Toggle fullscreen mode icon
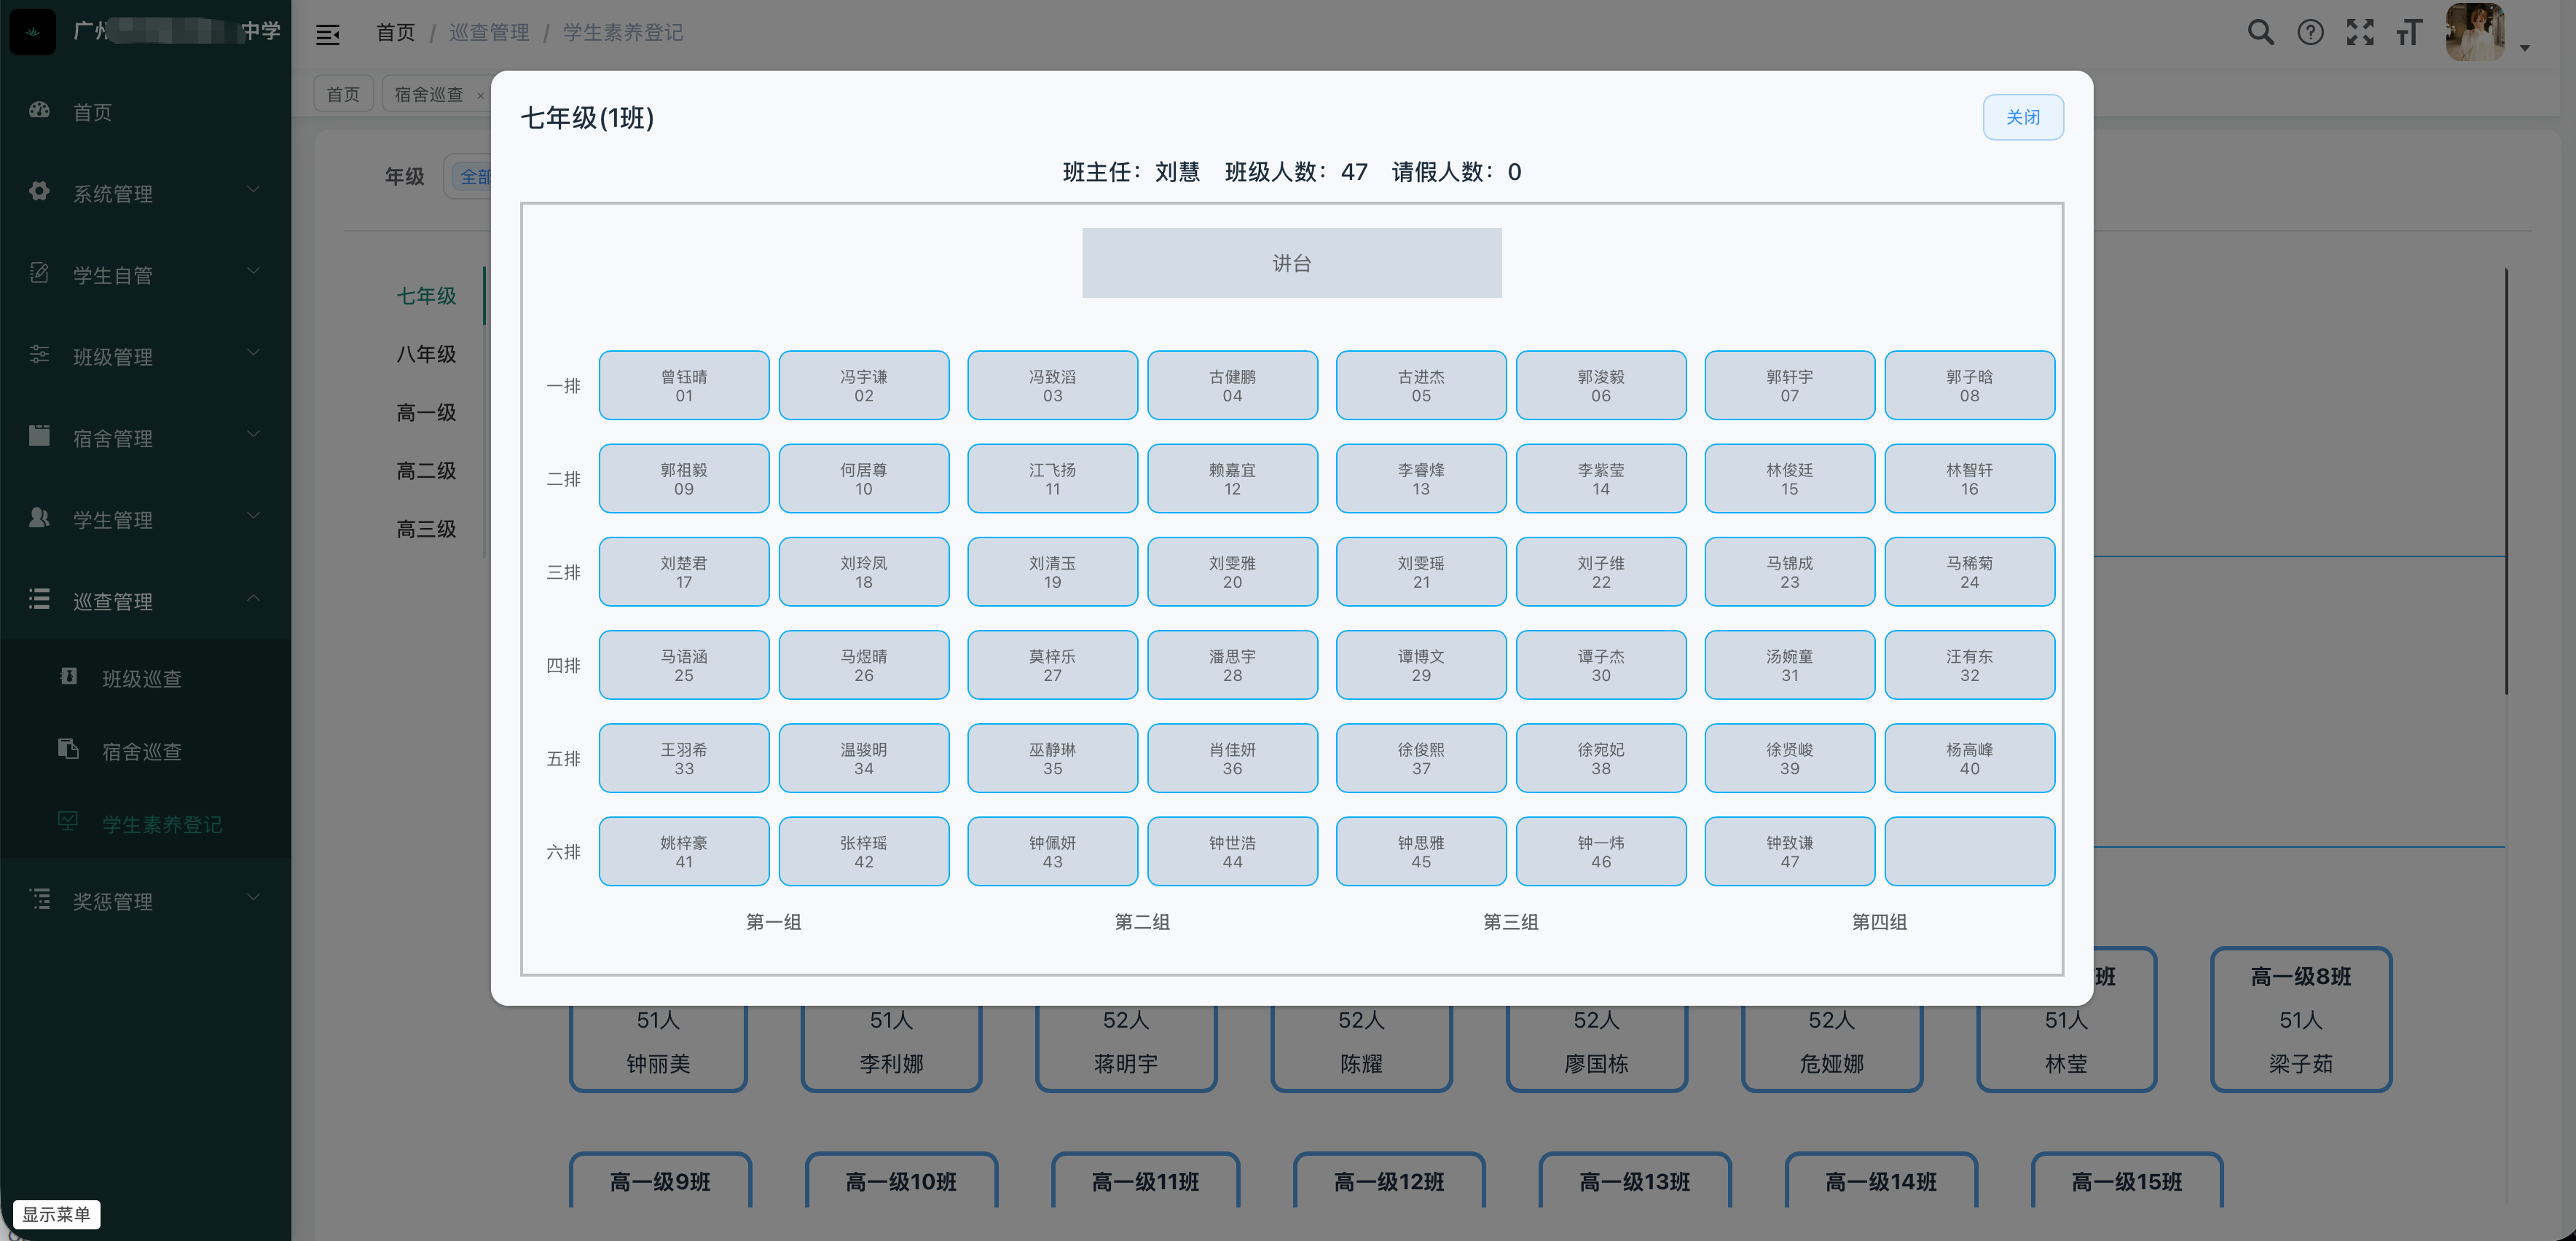This screenshot has width=2576, height=1241. pos(2360,33)
